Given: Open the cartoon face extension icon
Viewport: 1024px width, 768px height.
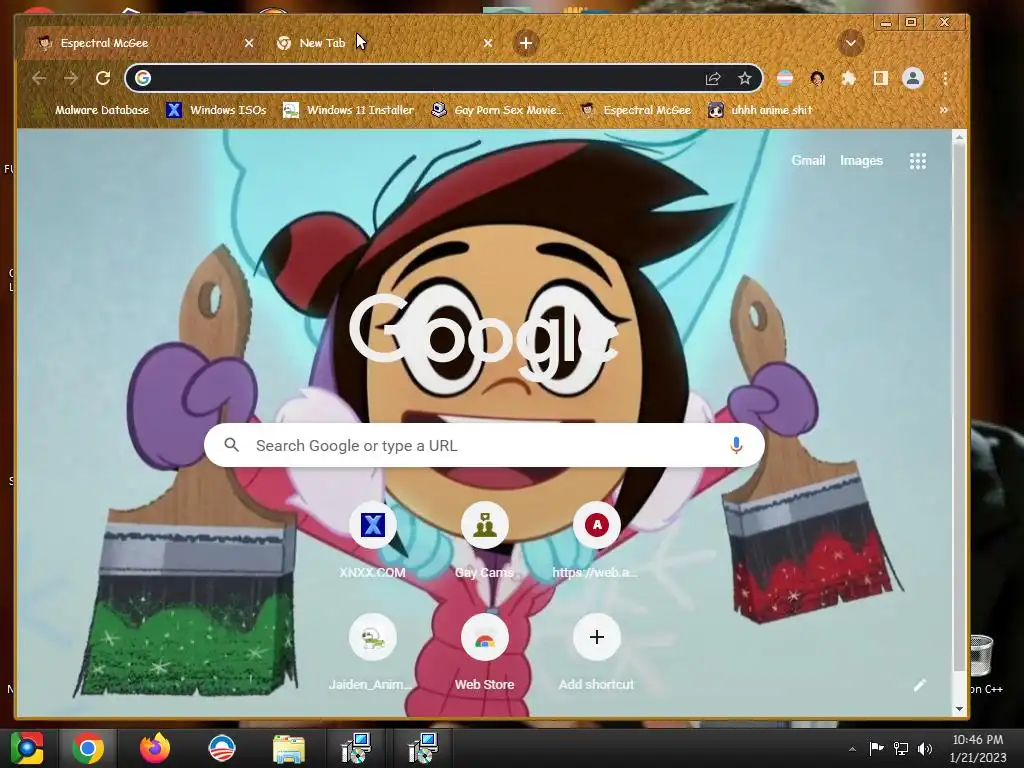Looking at the screenshot, I should pos(816,78).
